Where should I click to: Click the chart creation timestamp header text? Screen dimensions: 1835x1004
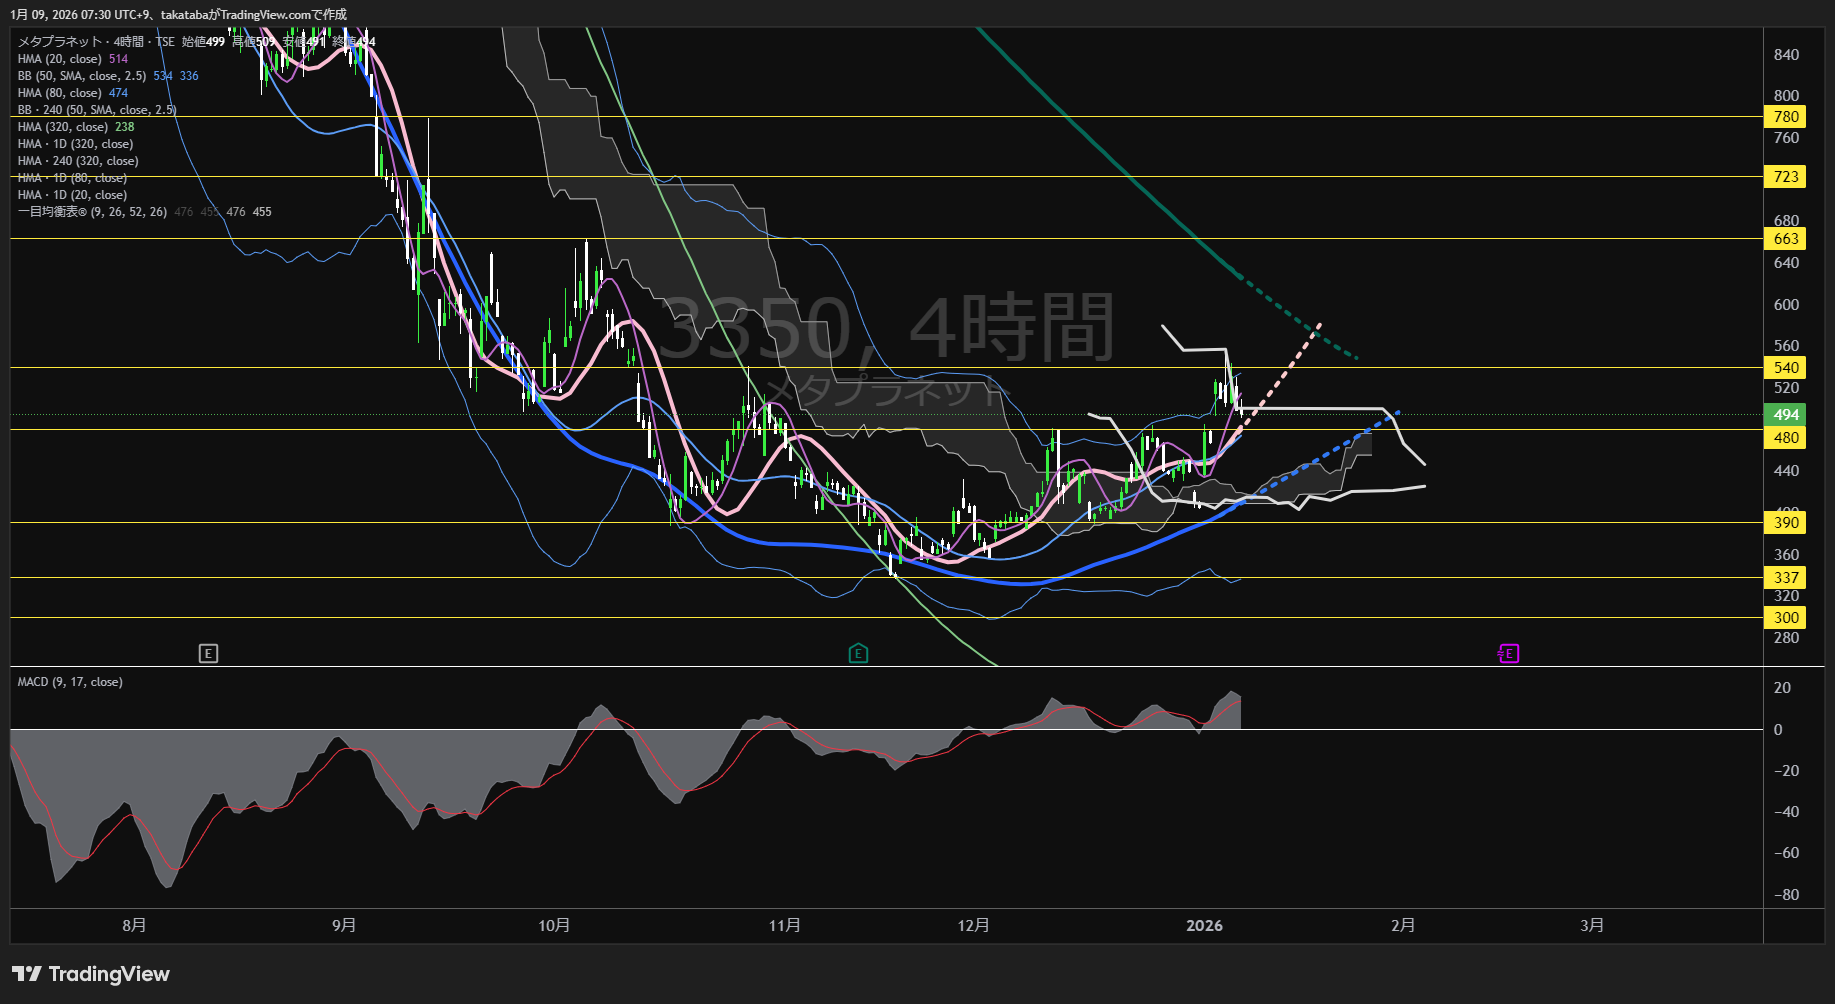[x=179, y=14]
